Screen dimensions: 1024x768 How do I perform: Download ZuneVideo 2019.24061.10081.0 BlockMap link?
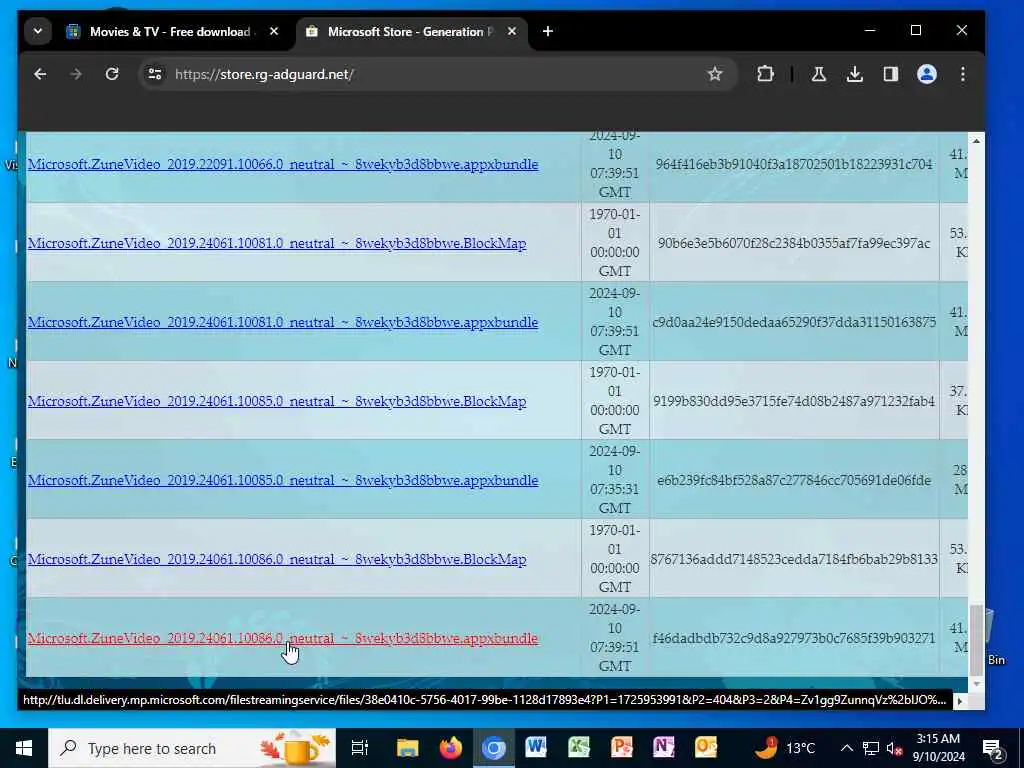[277, 243]
